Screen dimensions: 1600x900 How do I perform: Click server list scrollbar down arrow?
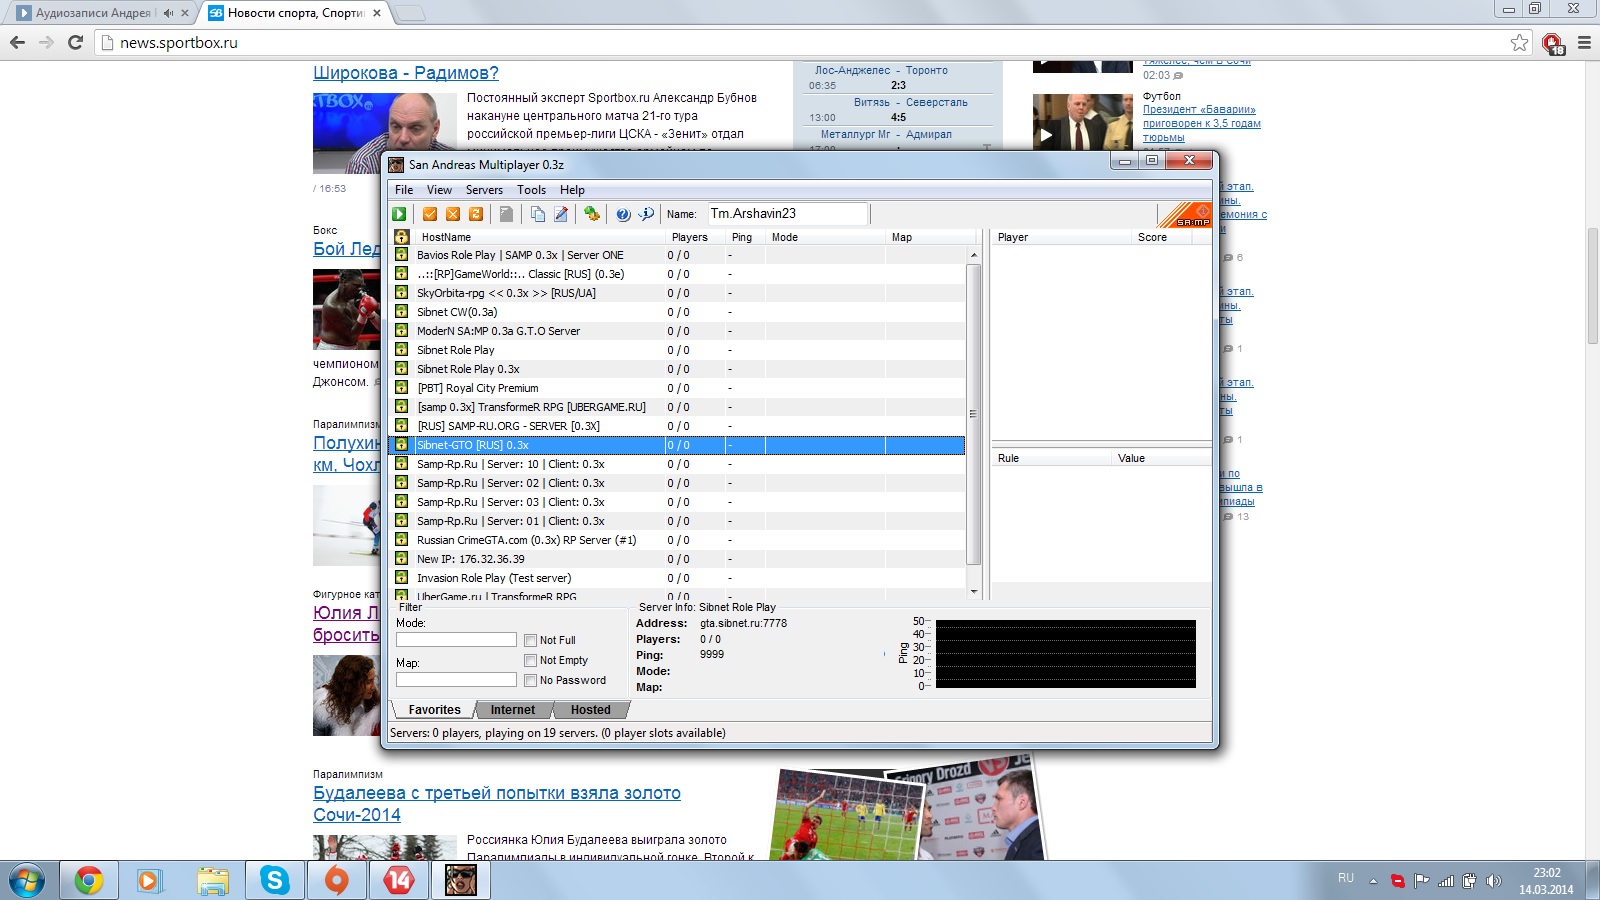pos(974,592)
